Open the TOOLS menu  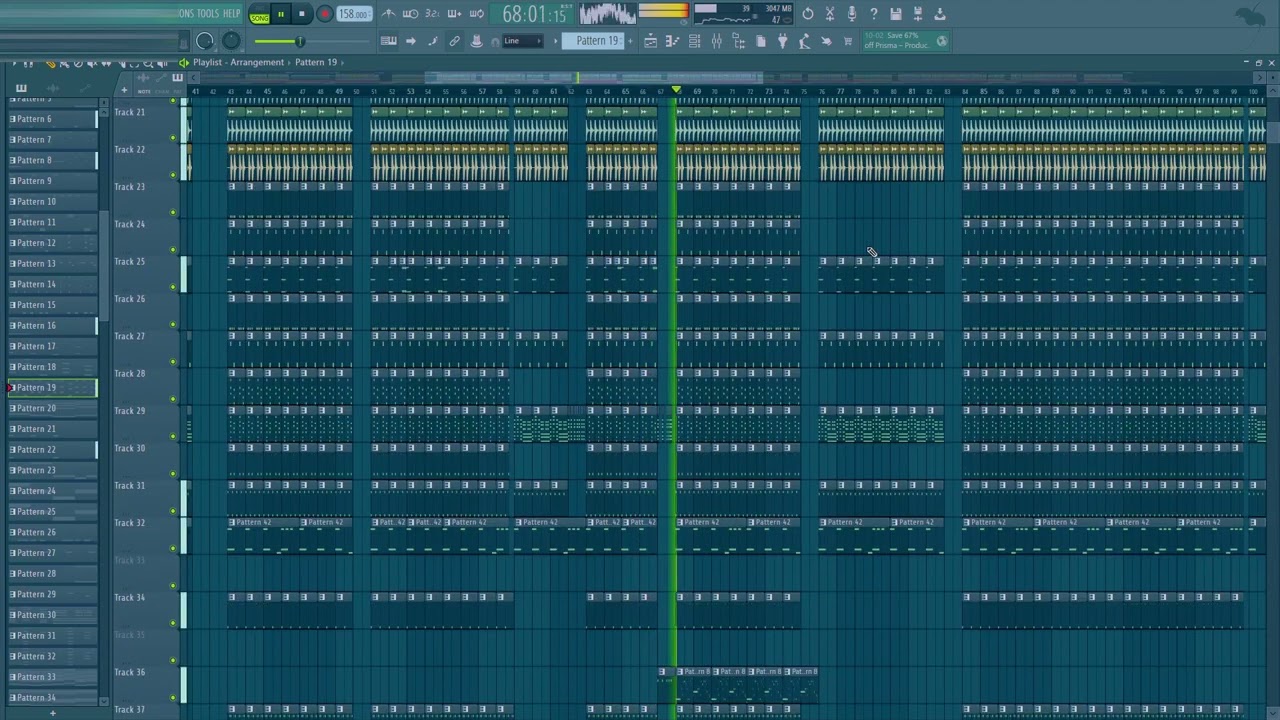208,14
